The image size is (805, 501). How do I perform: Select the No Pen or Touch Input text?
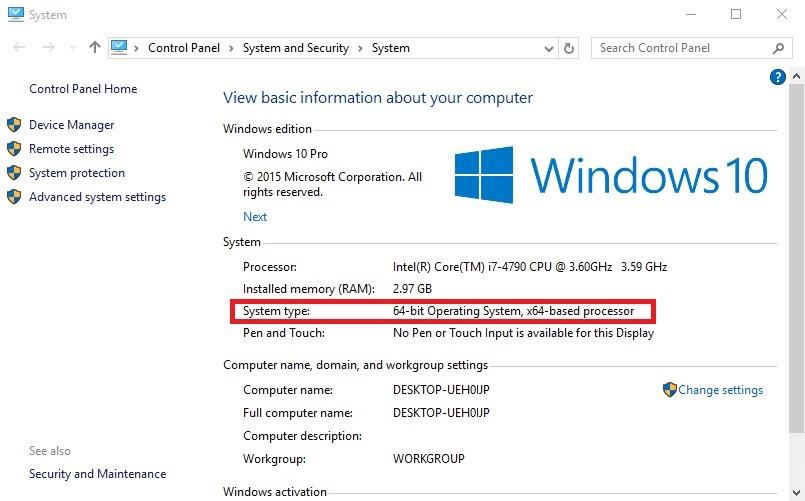click(x=523, y=333)
